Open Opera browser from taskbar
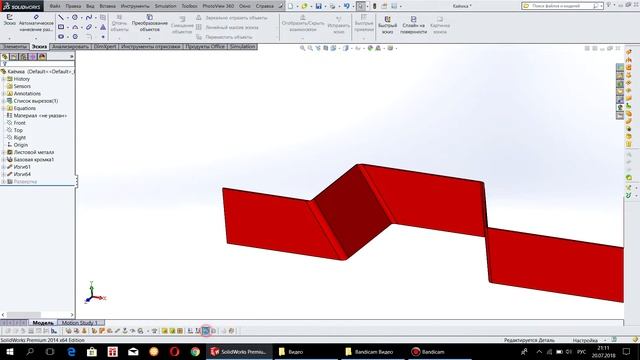Image resolution: width=640 pixels, height=360 pixels. click(174, 351)
